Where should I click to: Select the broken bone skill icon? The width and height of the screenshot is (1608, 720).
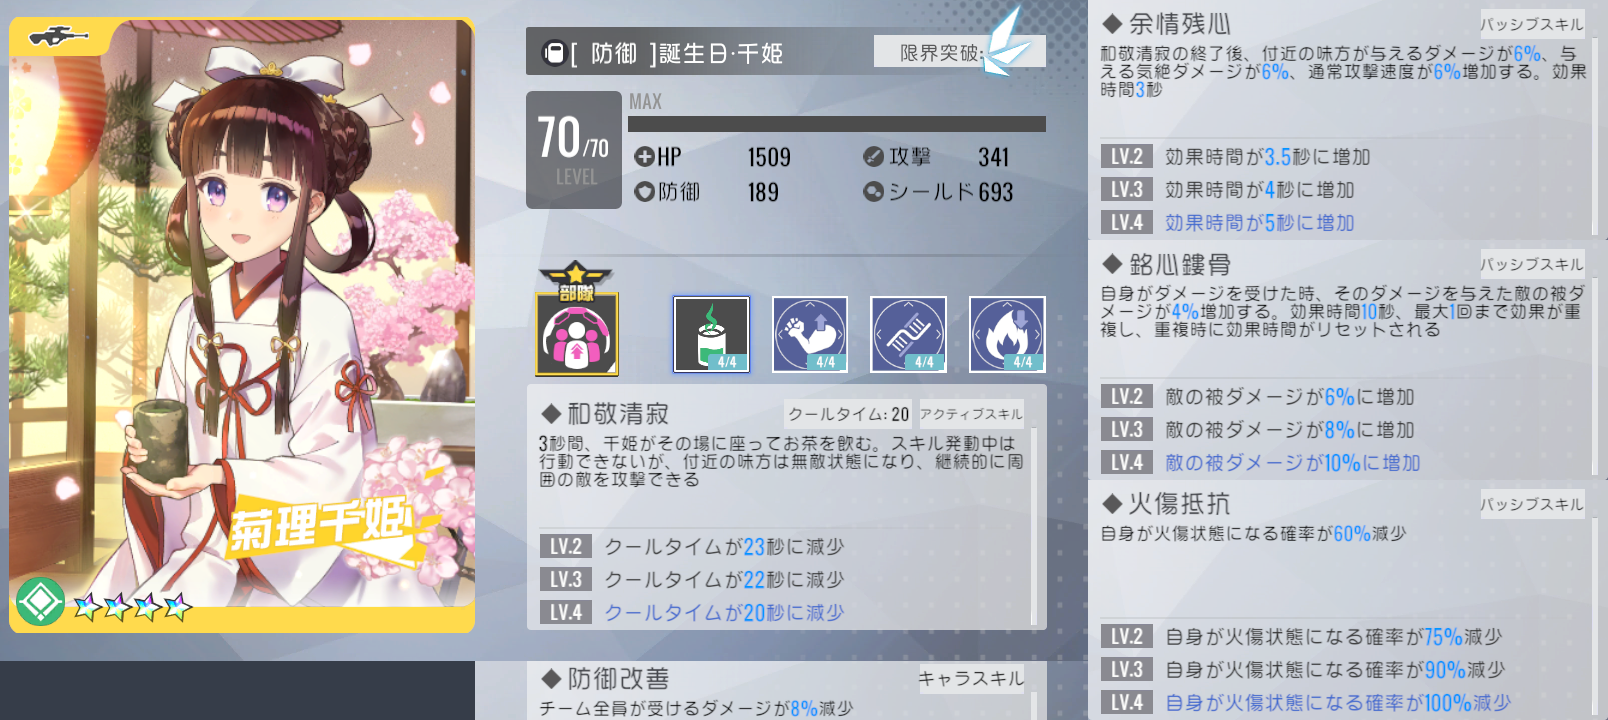click(909, 334)
